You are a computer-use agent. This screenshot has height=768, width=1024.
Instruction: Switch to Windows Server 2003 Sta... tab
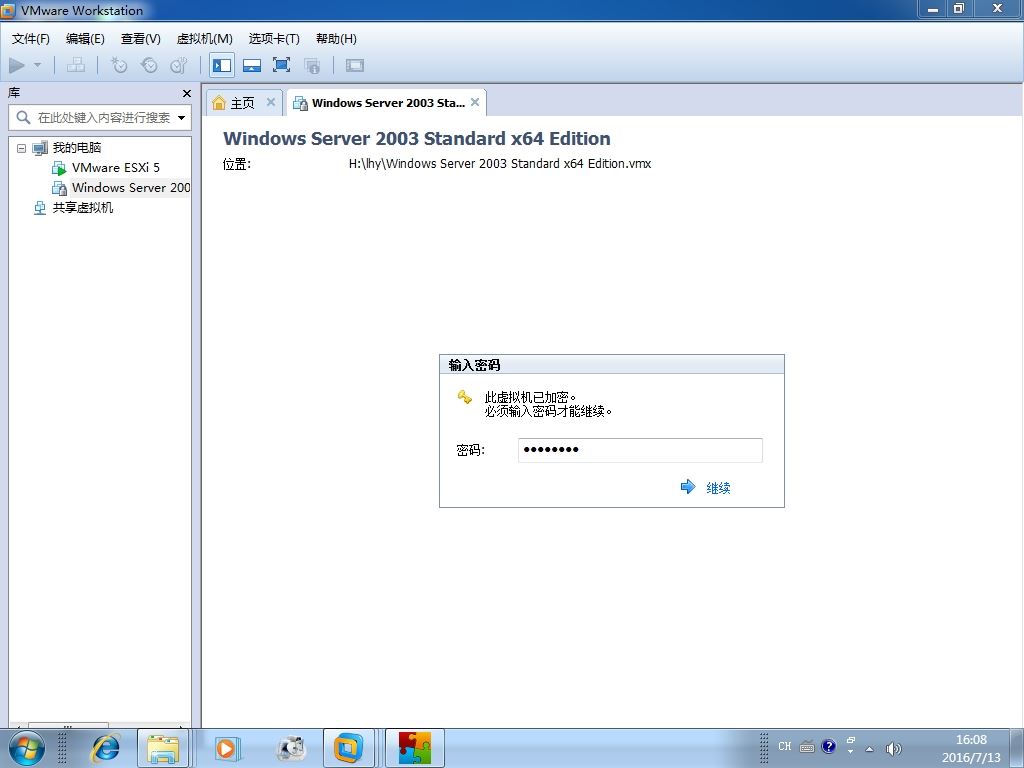coord(388,103)
